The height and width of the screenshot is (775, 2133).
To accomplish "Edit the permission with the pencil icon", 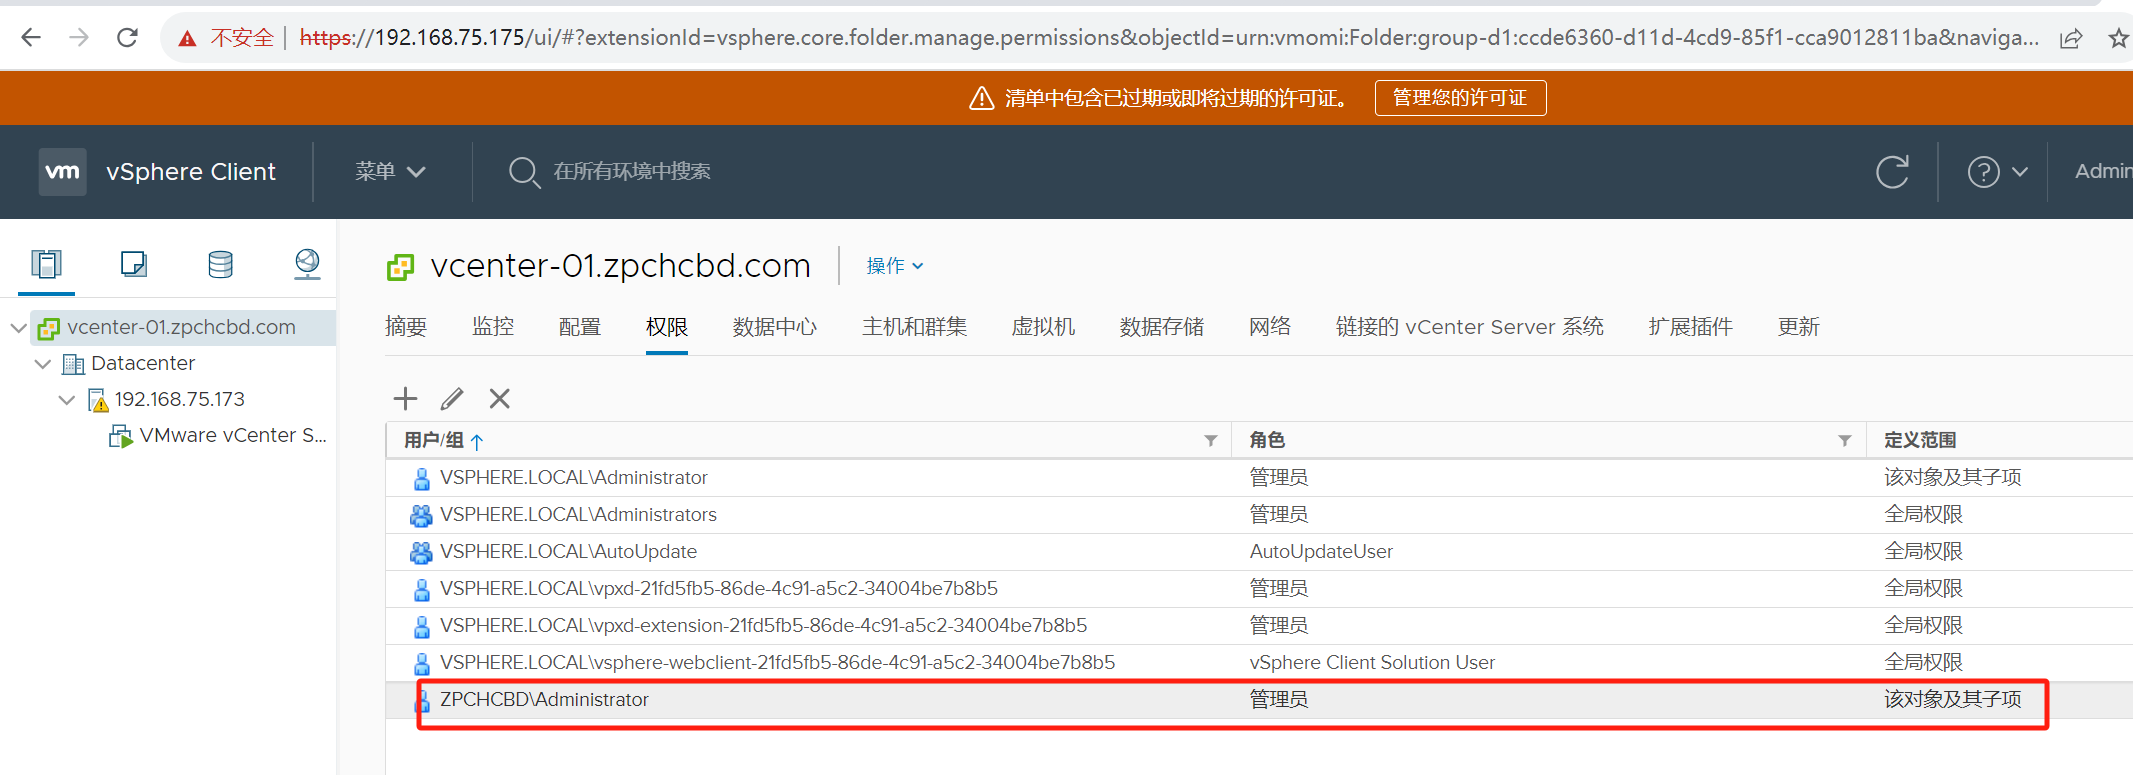I will click(452, 399).
